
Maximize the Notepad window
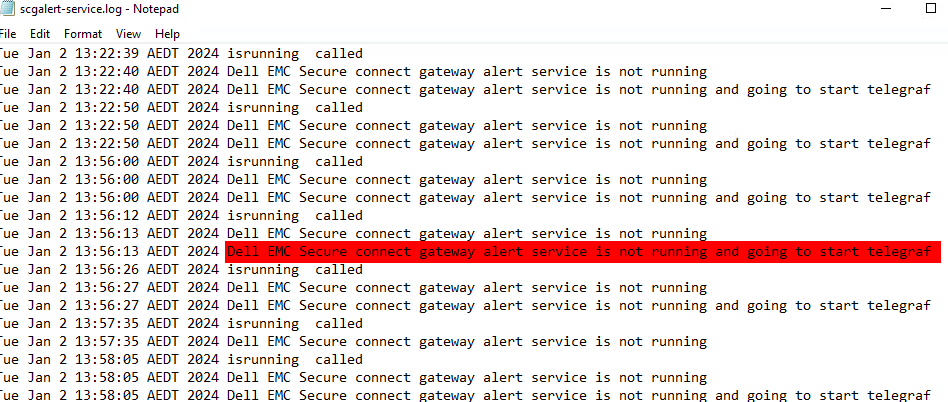931,9
